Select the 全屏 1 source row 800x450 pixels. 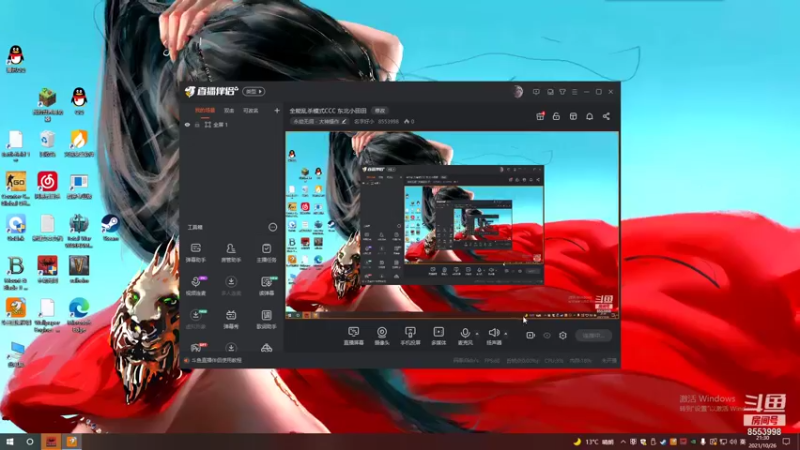(232, 124)
